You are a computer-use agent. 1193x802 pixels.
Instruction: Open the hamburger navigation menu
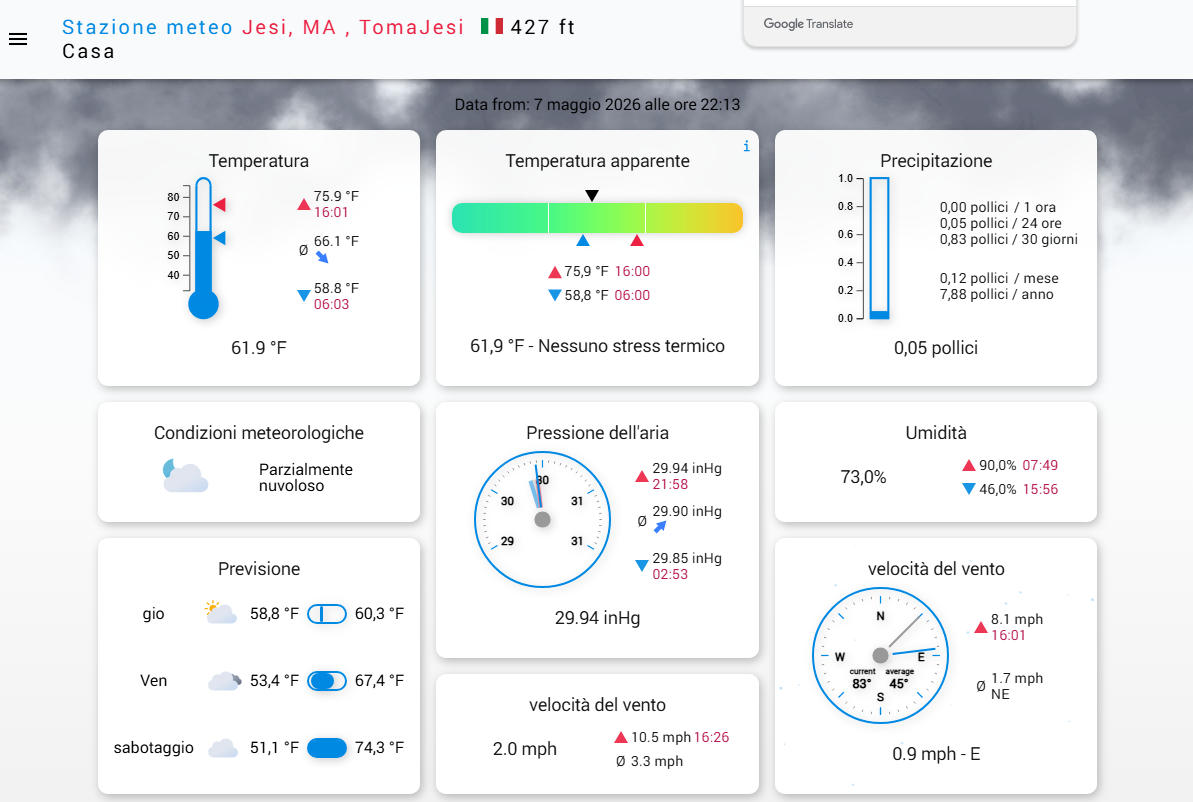pos(18,39)
